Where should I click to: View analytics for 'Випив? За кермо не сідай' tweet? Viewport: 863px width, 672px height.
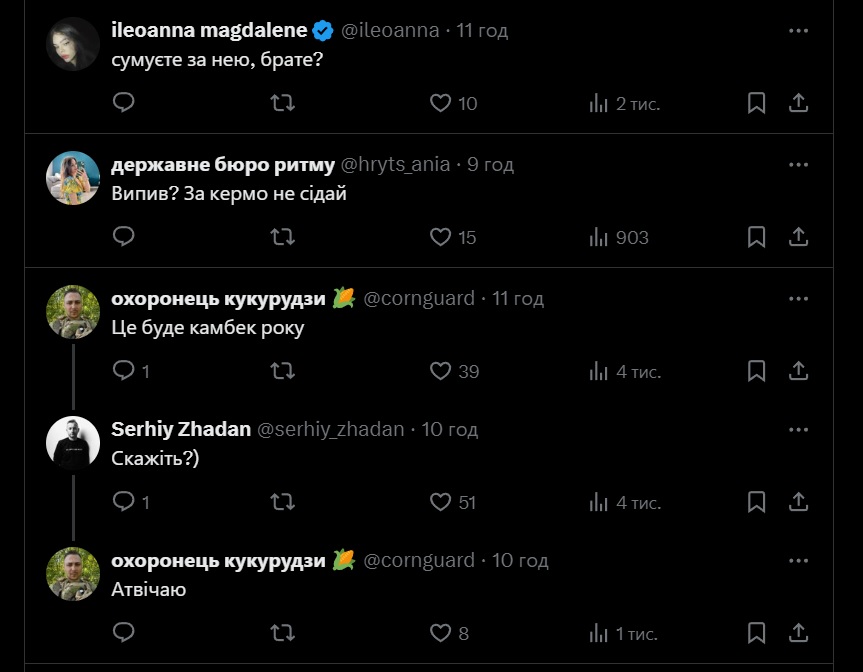click(x=599, y=237)
